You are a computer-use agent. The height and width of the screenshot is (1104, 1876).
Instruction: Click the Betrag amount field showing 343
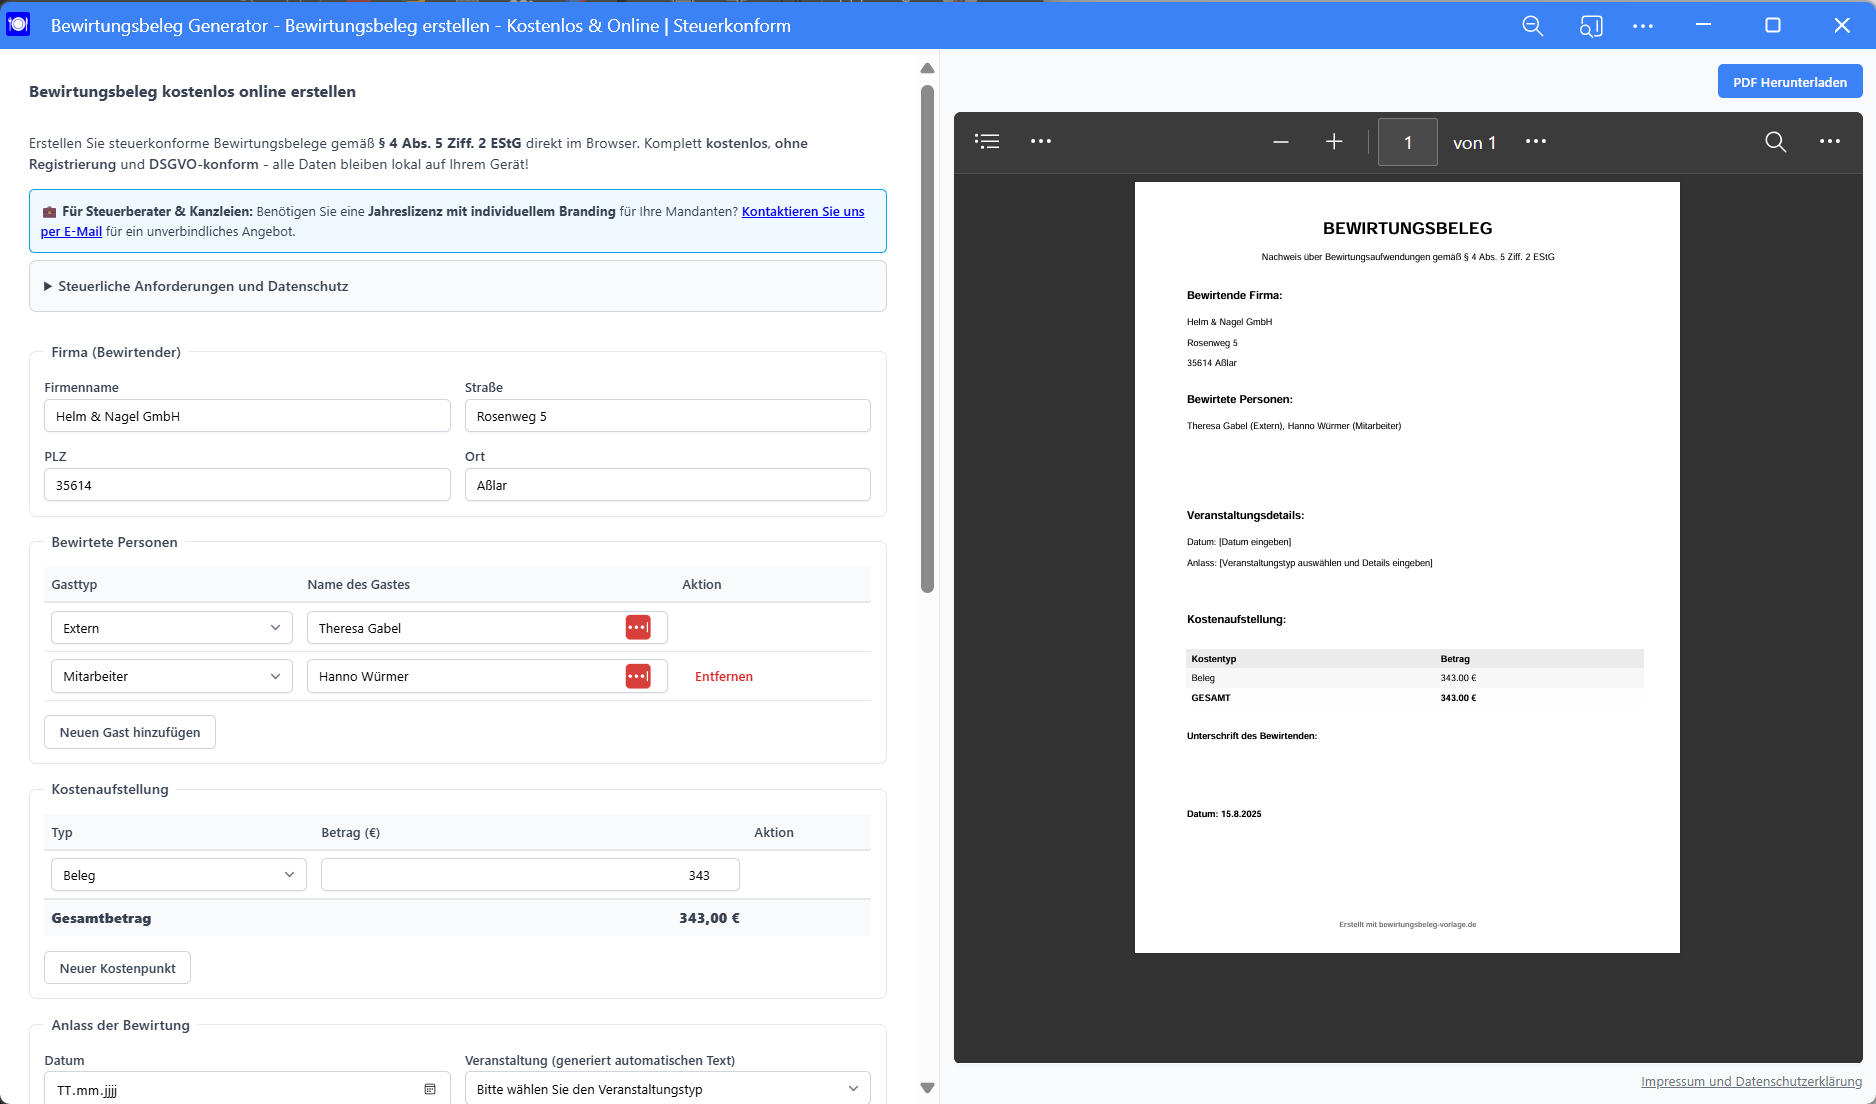530,875
